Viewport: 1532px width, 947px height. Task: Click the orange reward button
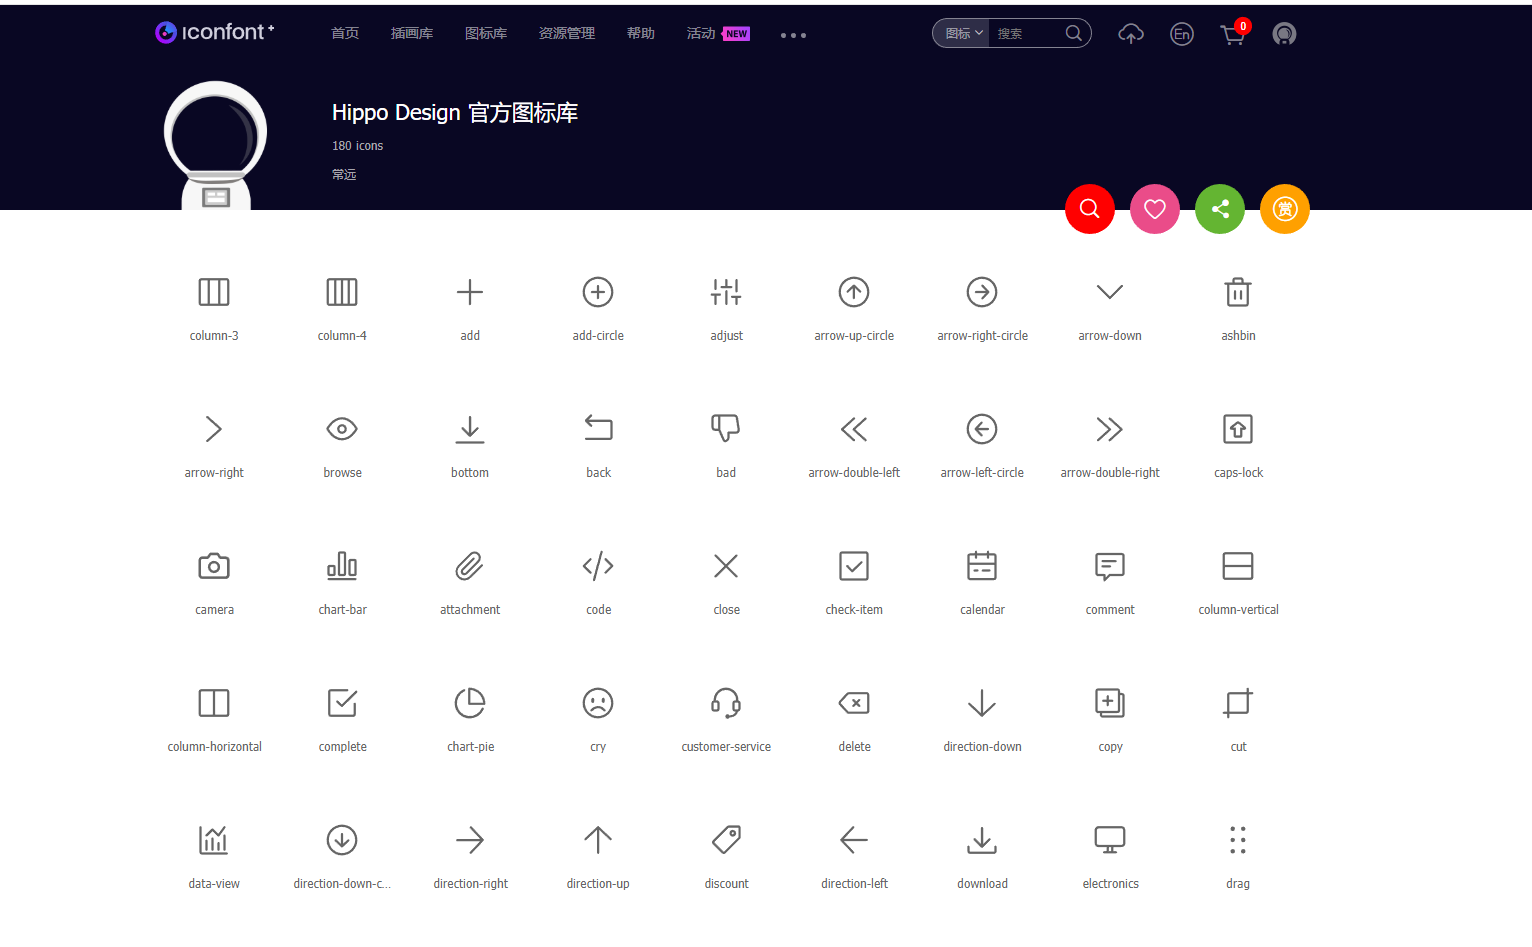(x=1285, y=209)
